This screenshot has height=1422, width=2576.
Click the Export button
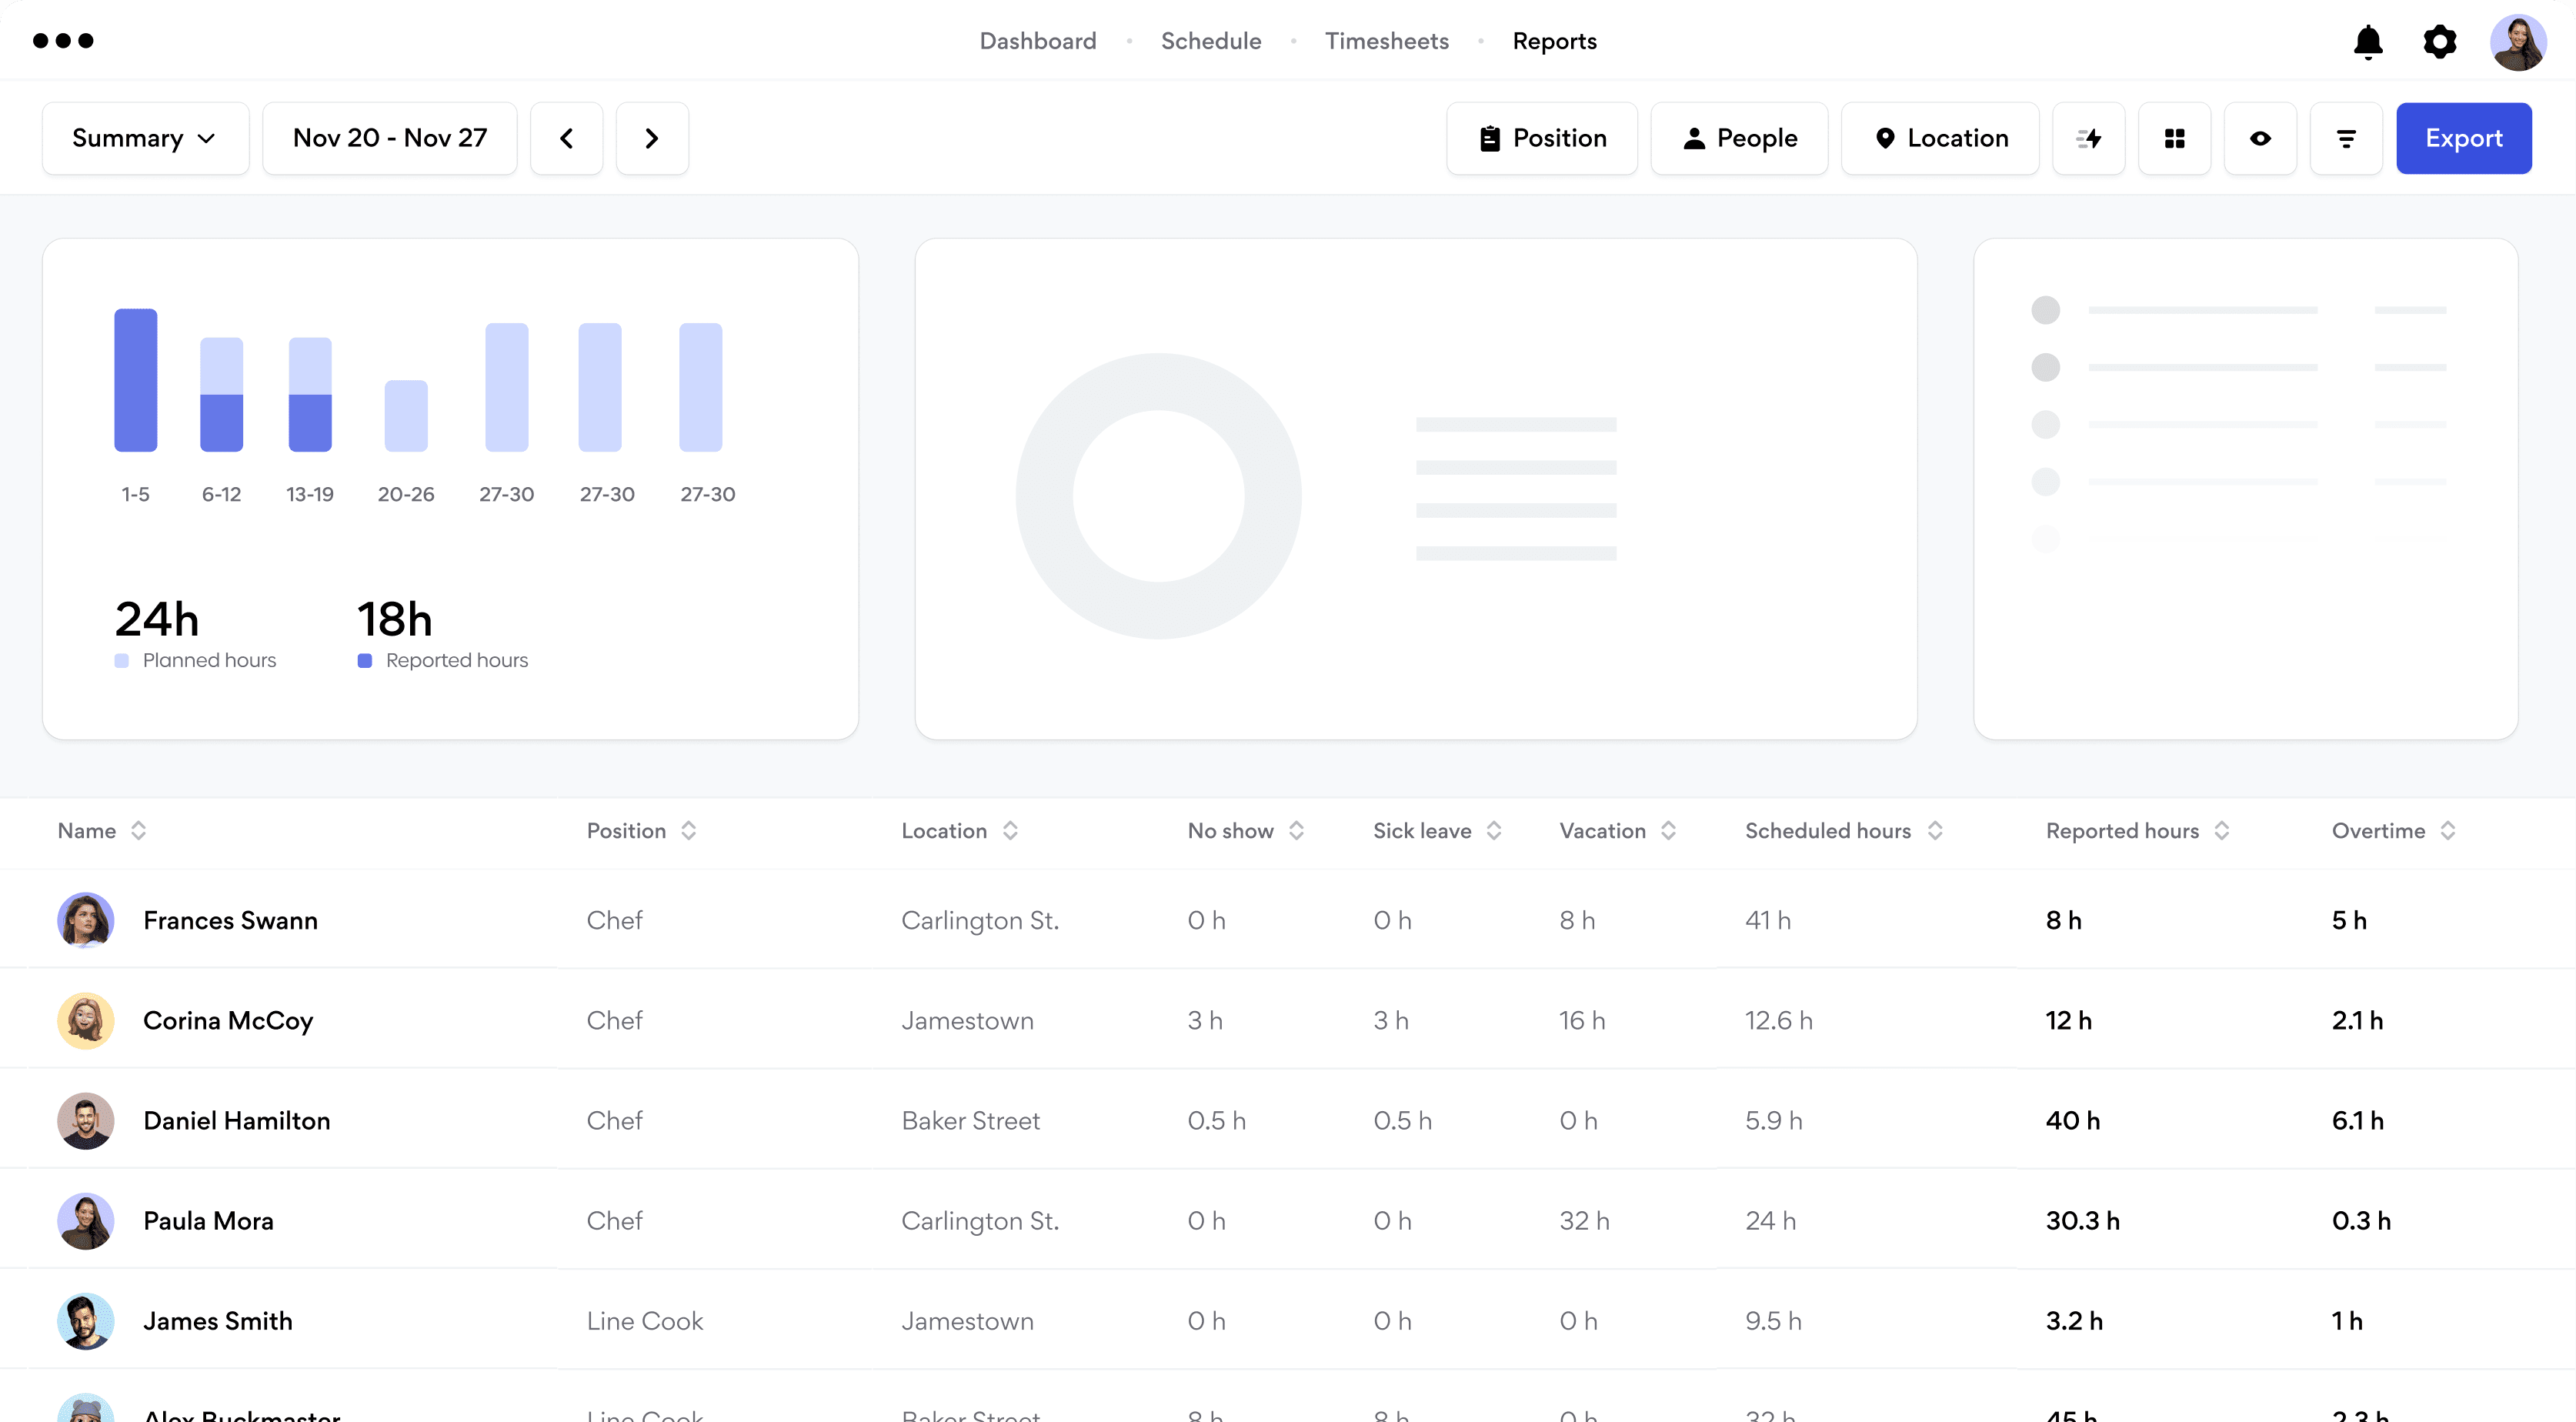click(x=2463, y=138)
